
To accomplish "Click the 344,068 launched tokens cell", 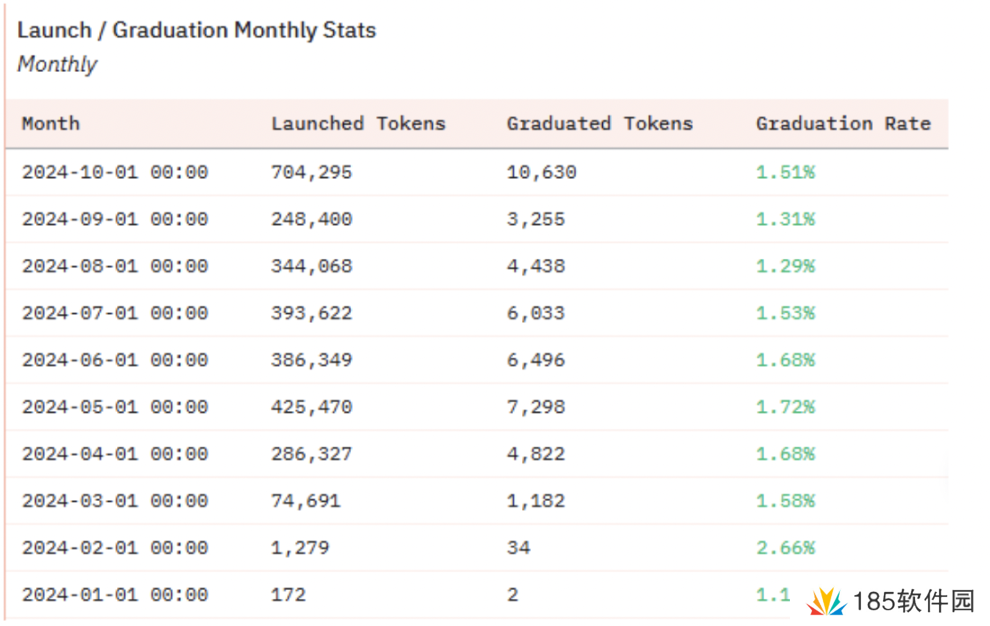I will tap(311, 266).
